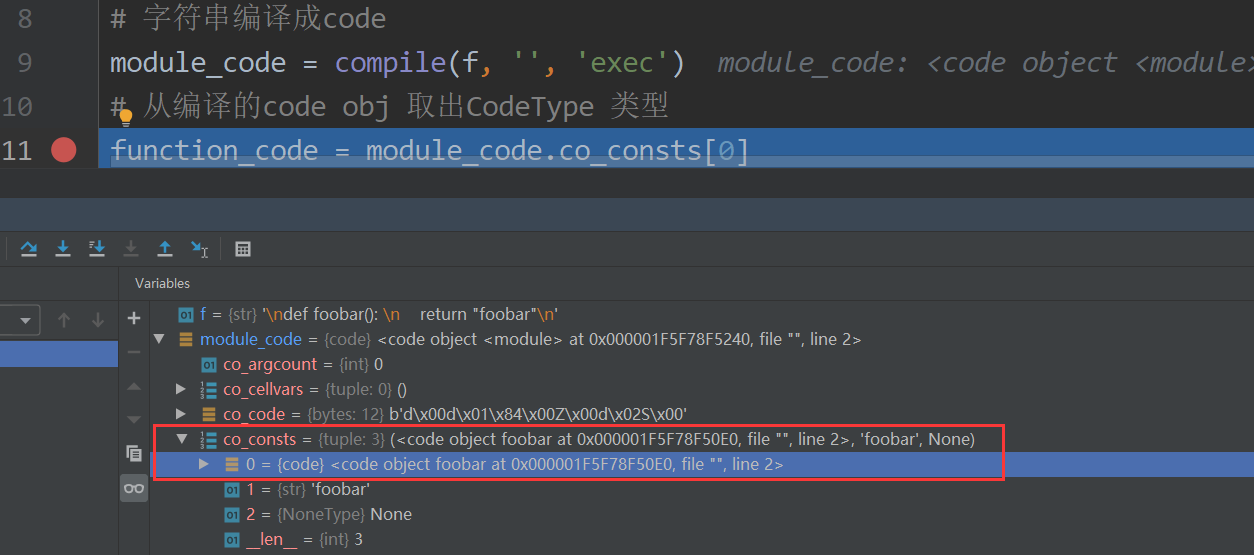The image size is (1254, 555).
Task: Click the Remove Watch minus icon
Action: click(134, 352)
